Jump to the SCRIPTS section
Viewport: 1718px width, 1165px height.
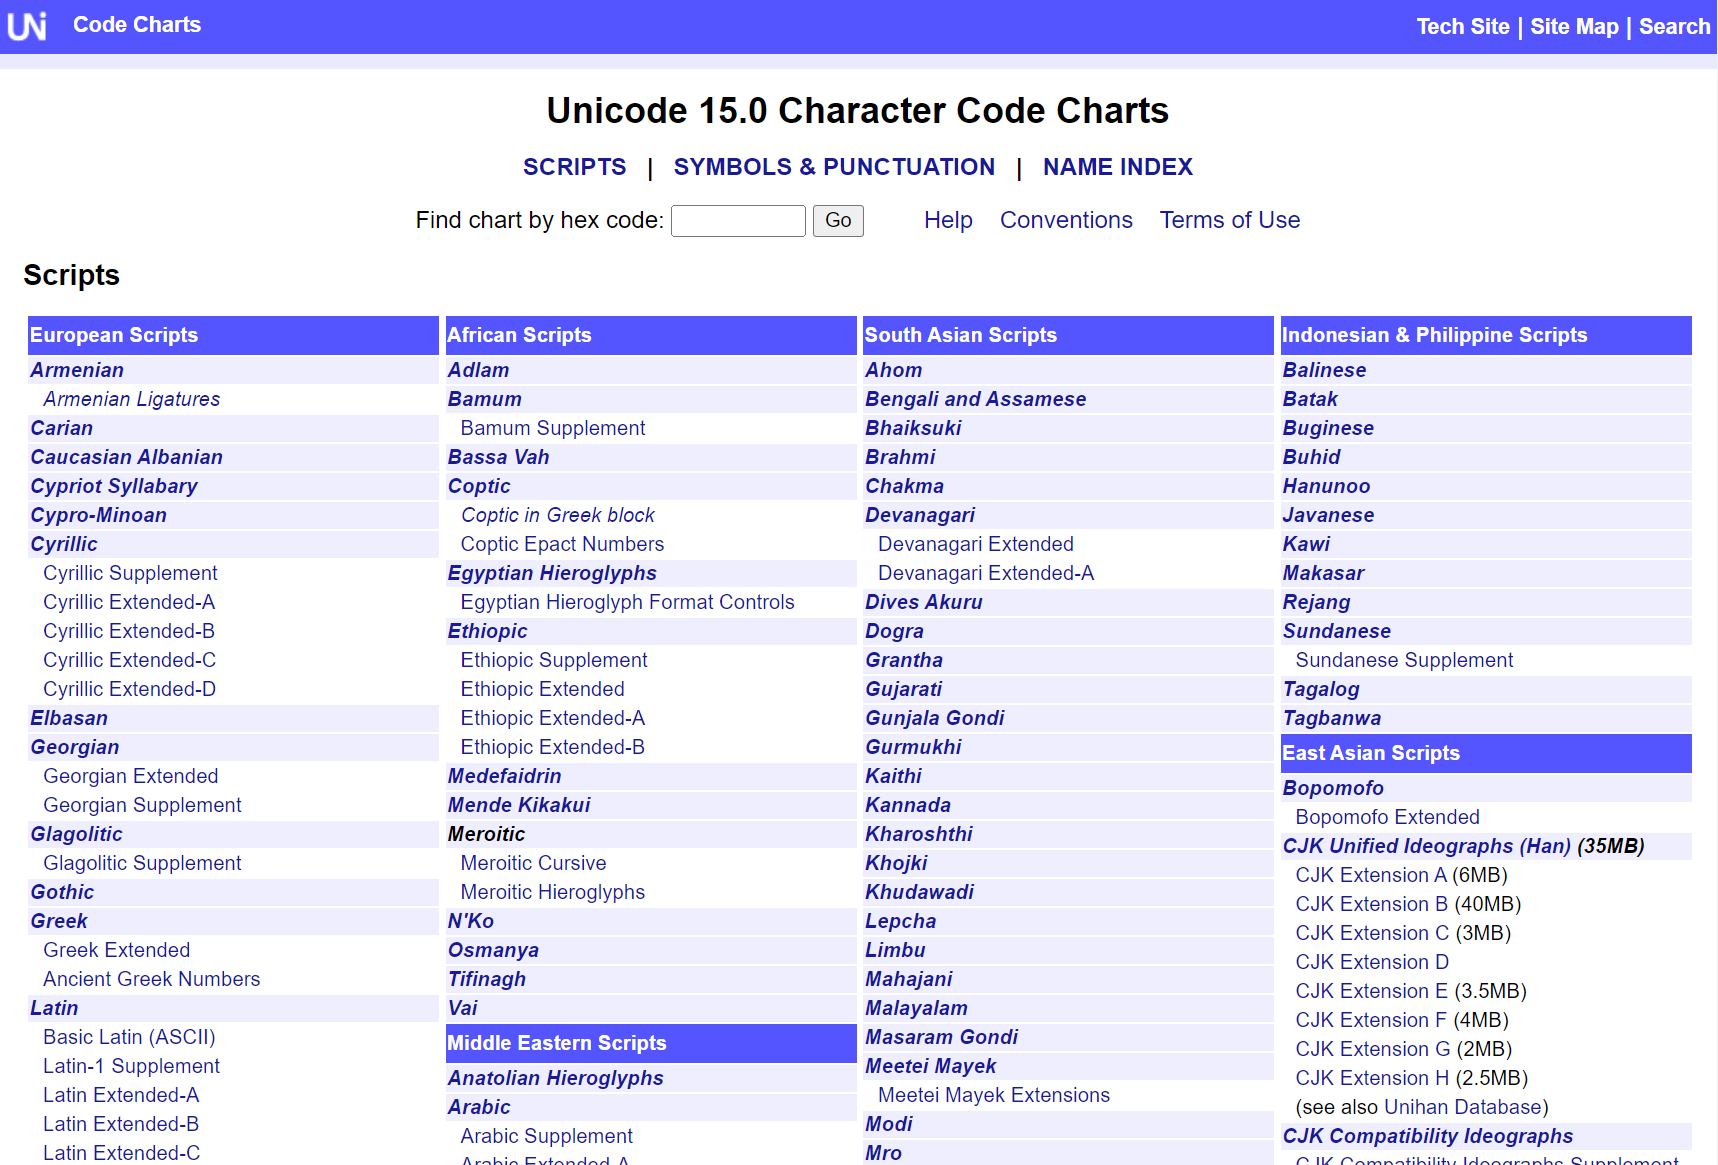click(575, 167)
